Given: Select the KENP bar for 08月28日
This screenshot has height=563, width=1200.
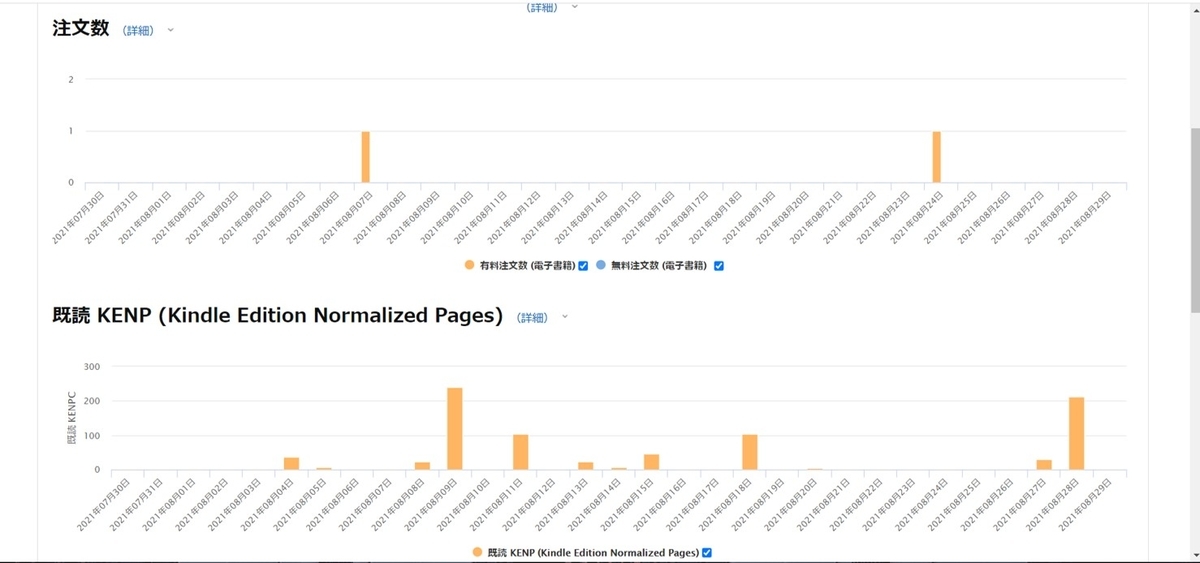Looking at the screenshot, I should [1076, 434].
